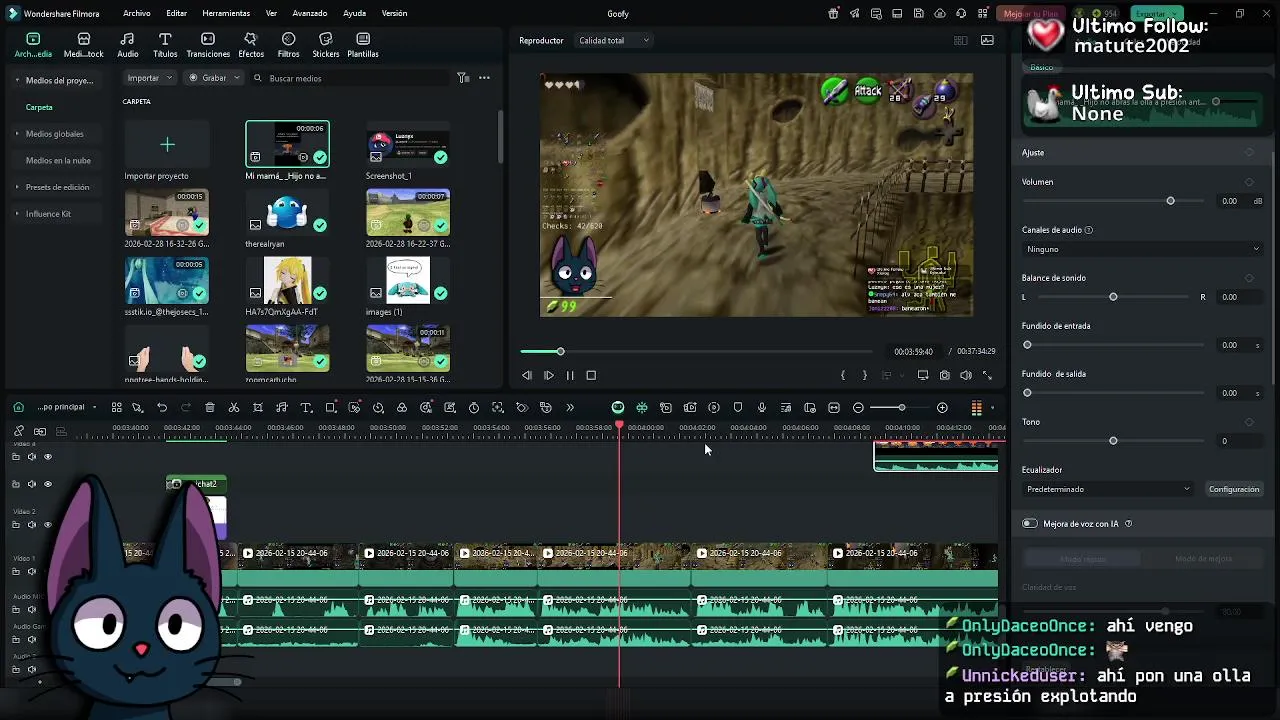Open the Ecualizador Predeterminado dropdown

pyautogui.click(x=1108, y=489)
